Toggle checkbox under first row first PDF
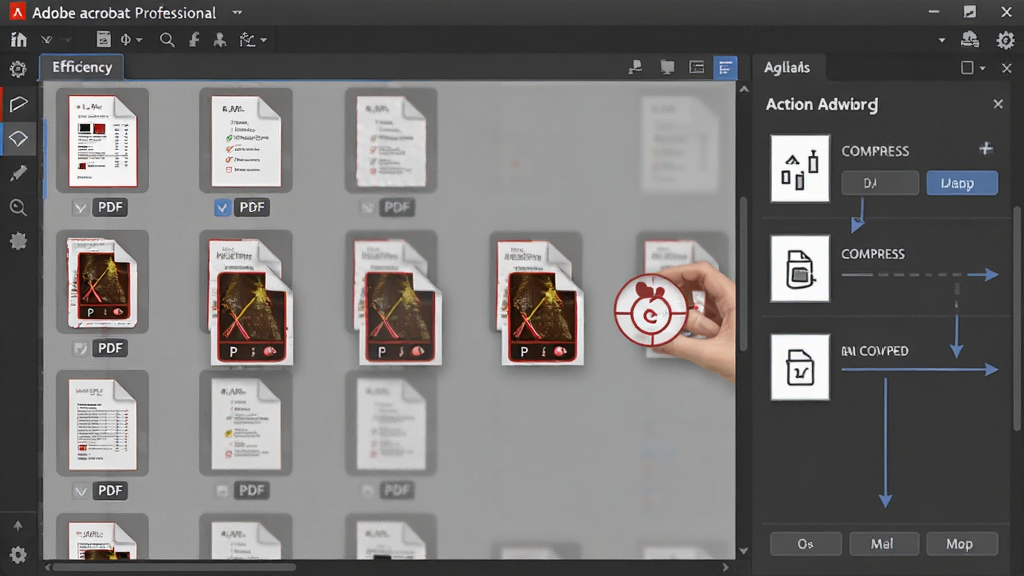The height and width of the screenshot is (576, 1024). click(80, 208)
